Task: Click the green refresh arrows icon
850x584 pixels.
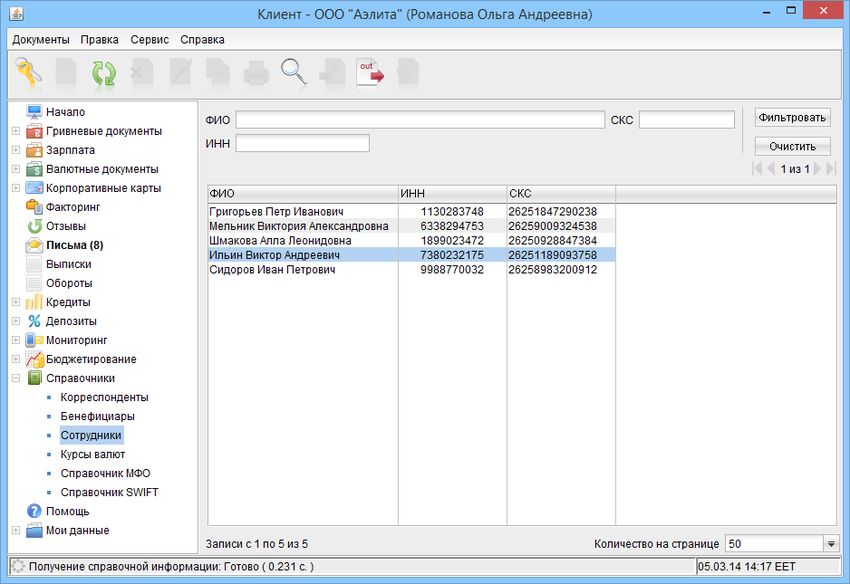Action: (x=104, y=73)
